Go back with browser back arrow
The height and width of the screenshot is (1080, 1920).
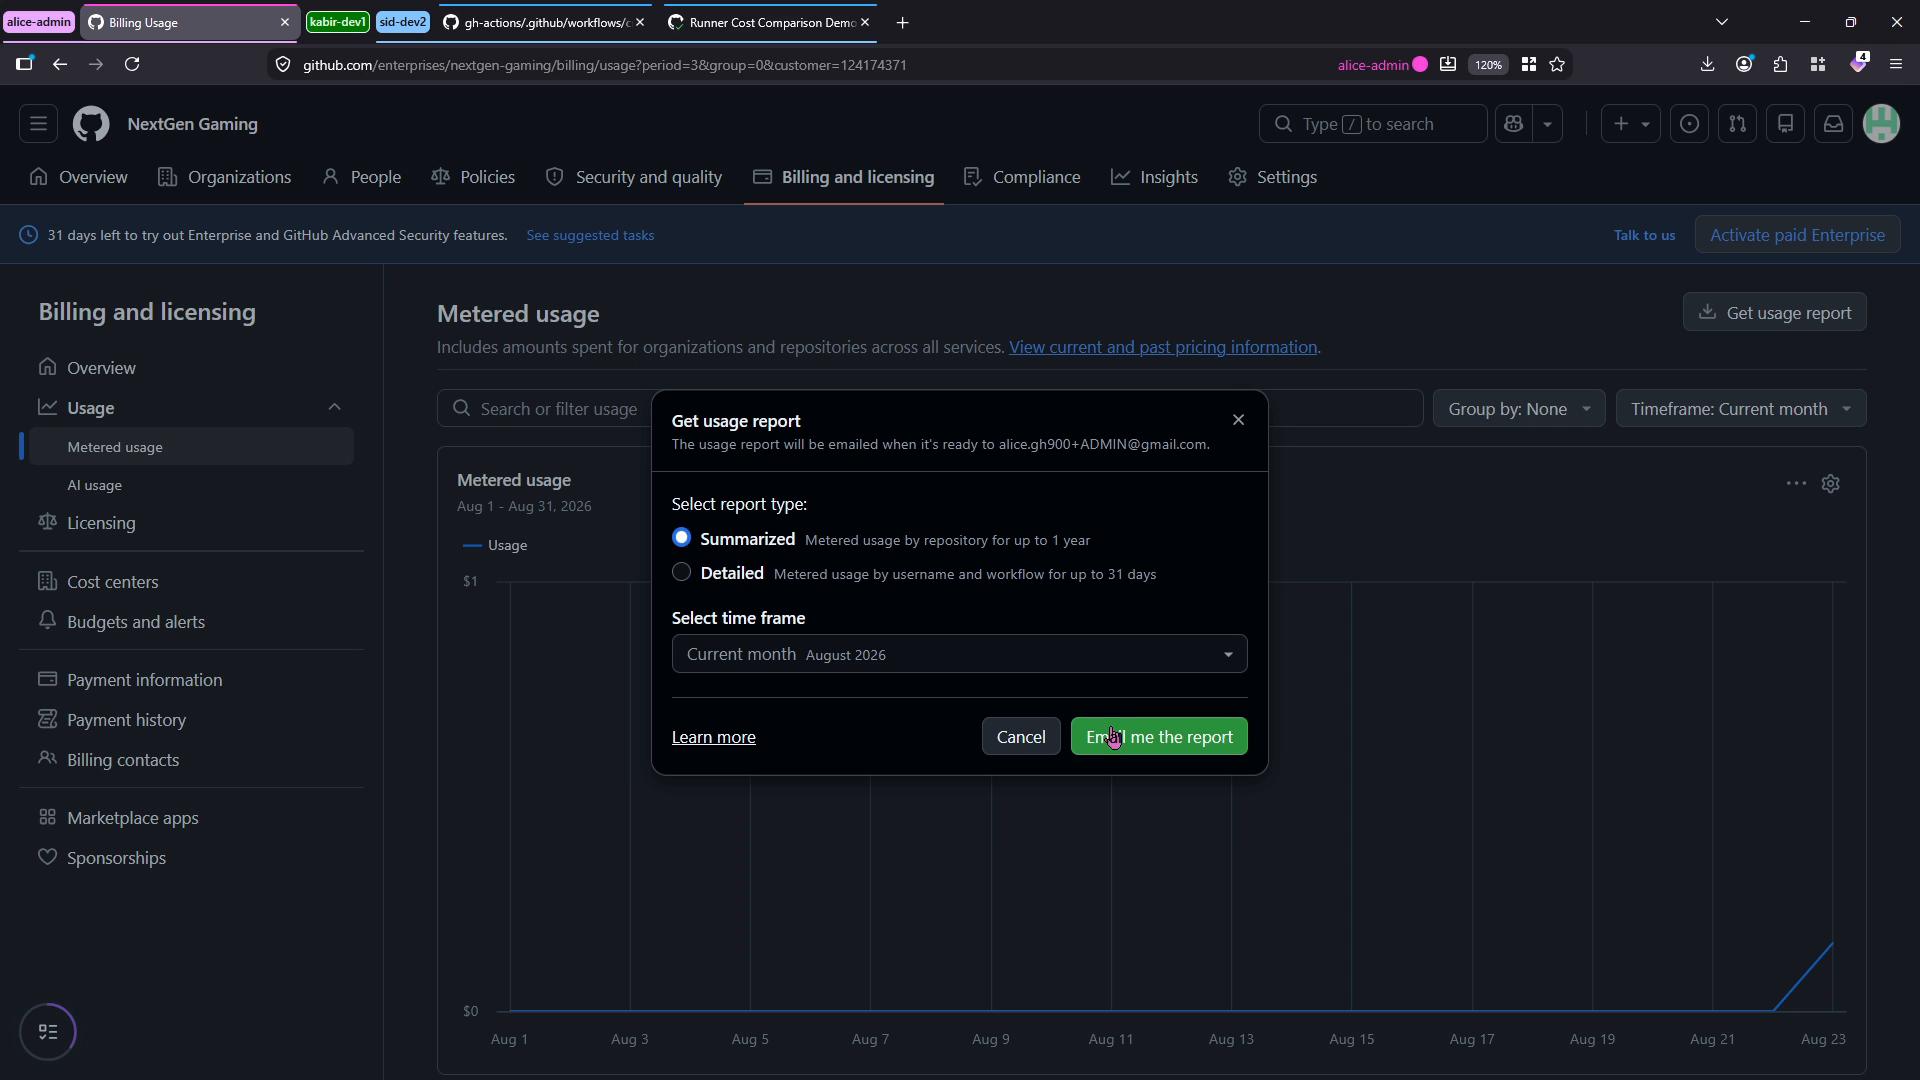60,65
